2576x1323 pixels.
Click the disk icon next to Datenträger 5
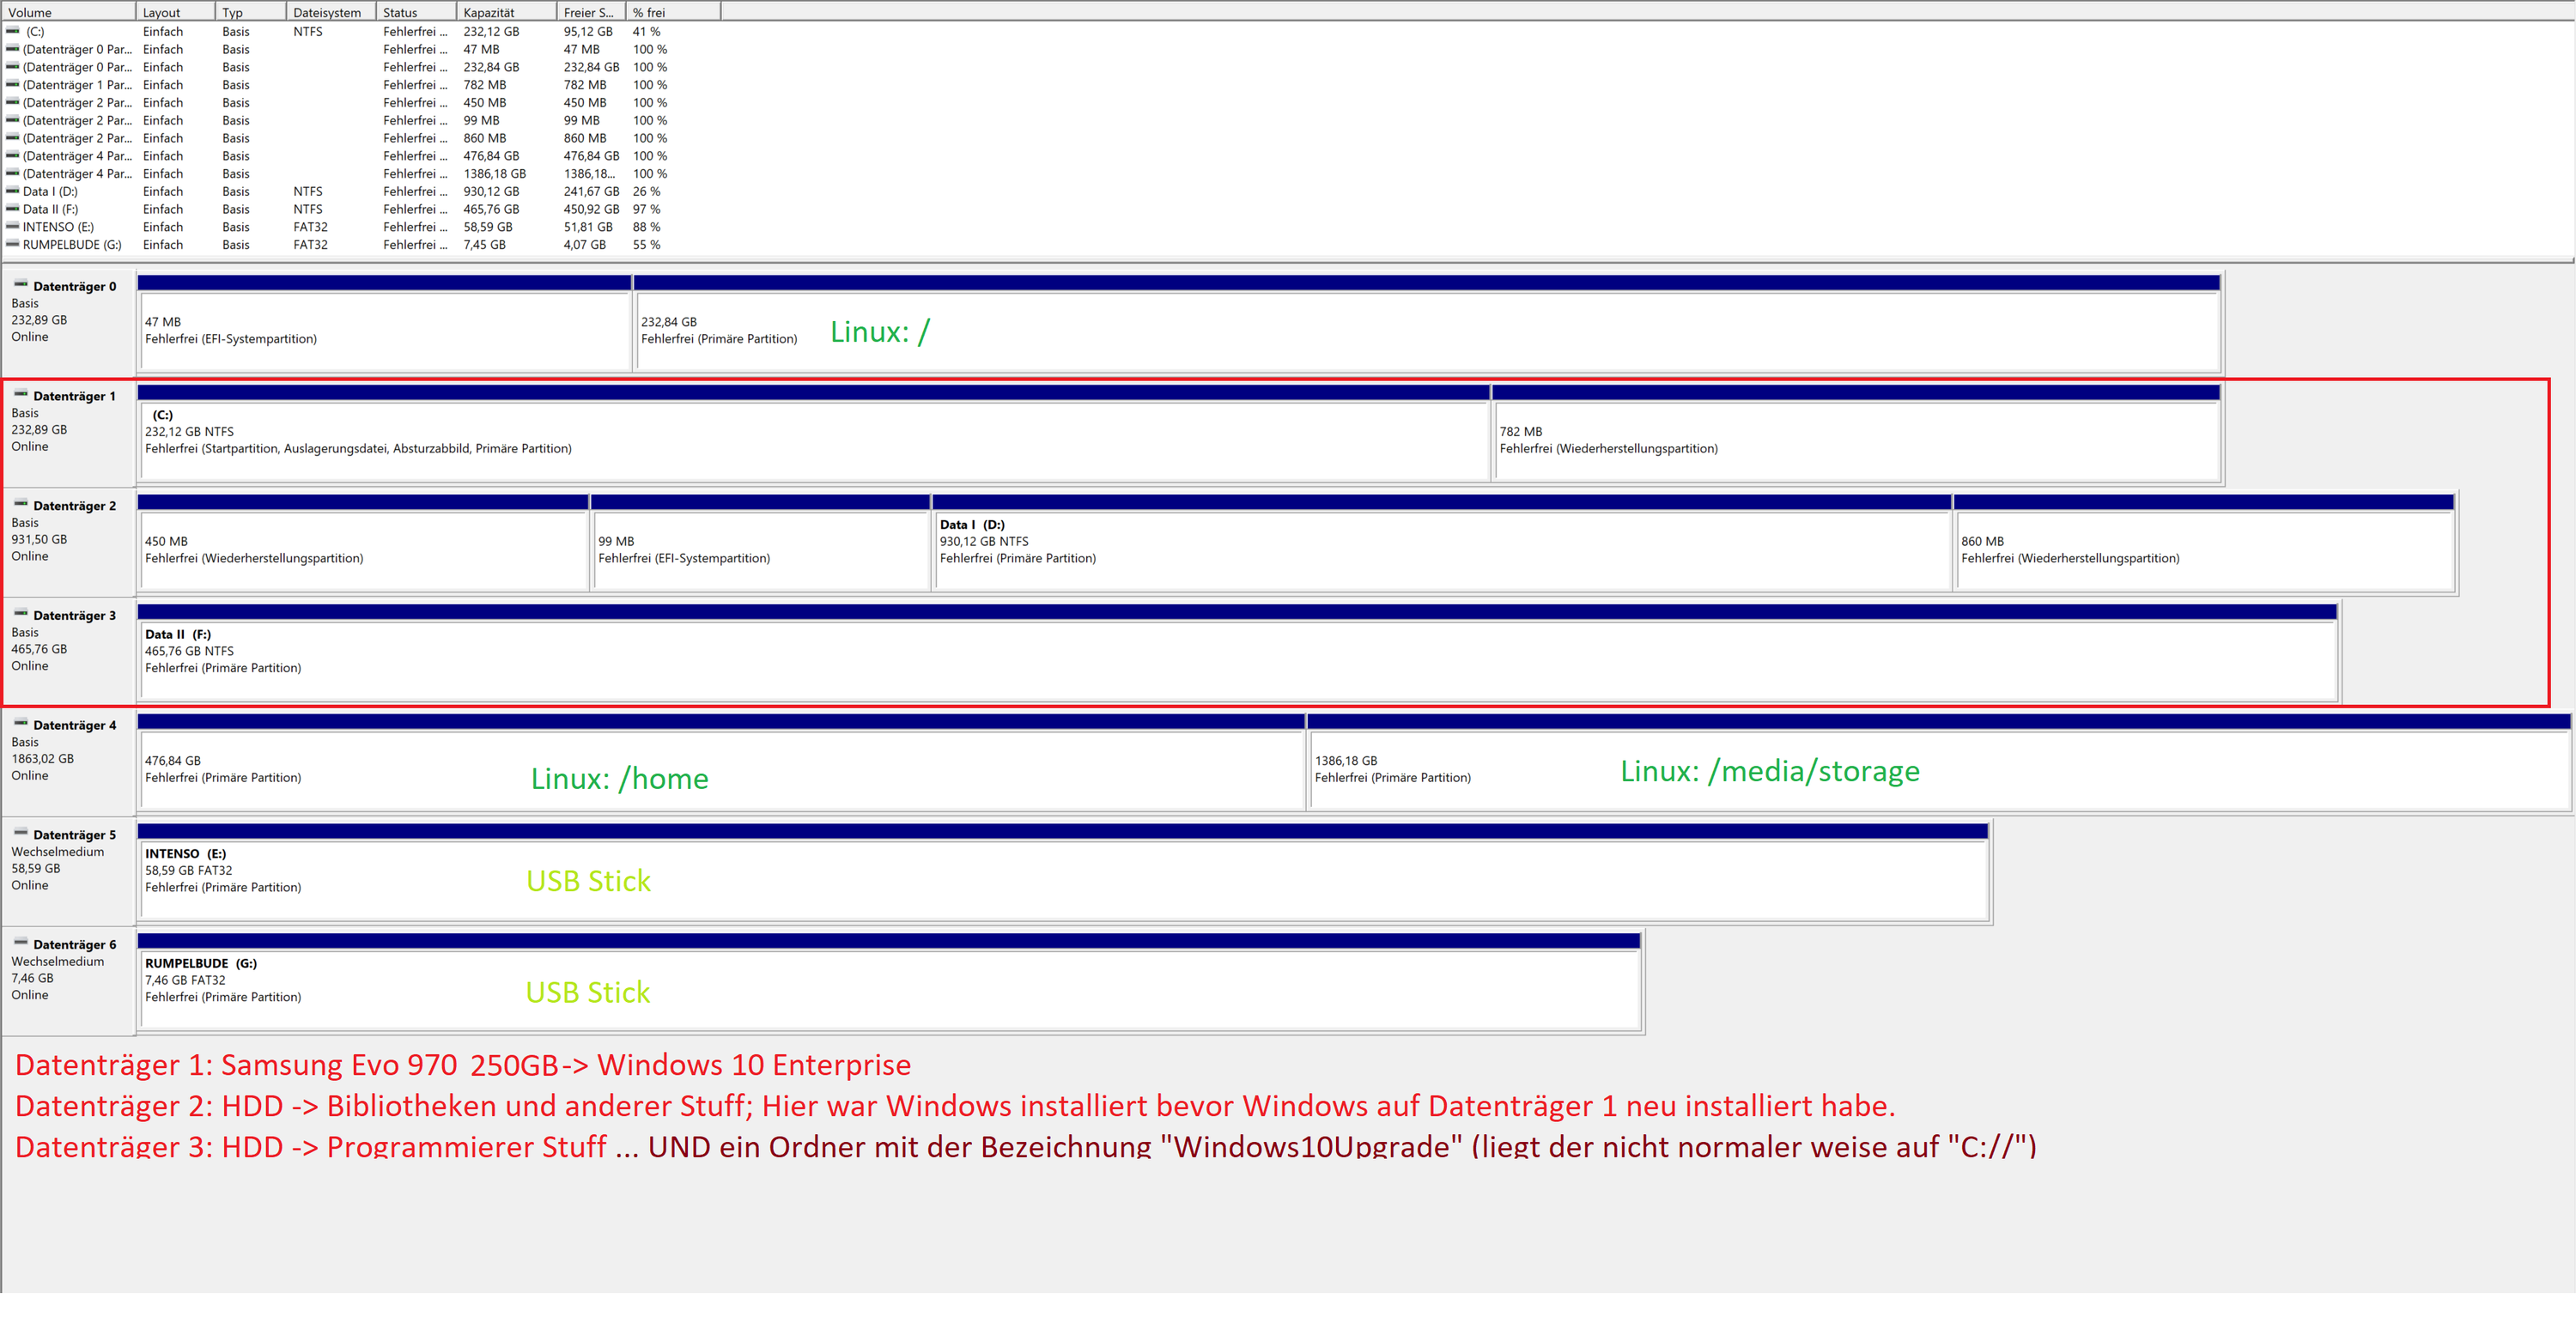pyautogui.click(x=20, y=834)
